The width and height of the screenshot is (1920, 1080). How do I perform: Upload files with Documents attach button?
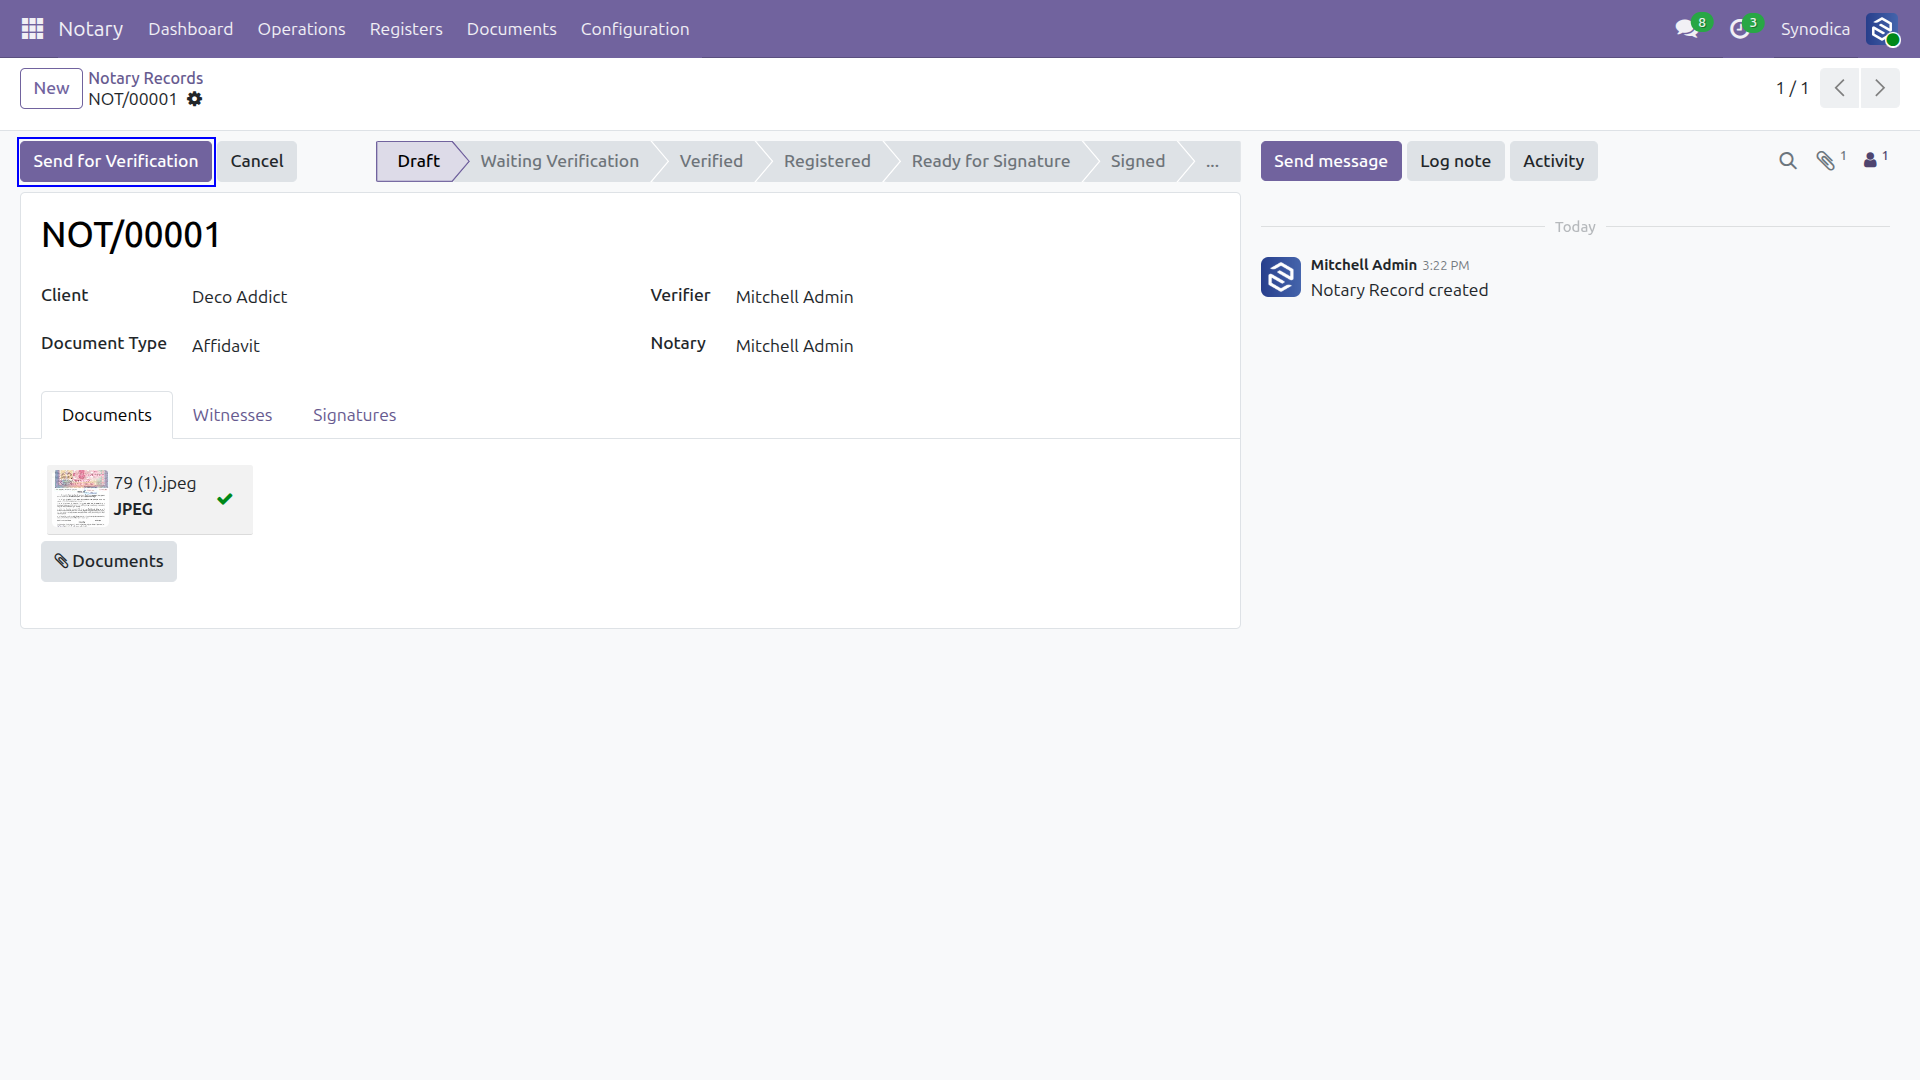tap(109, 561)
